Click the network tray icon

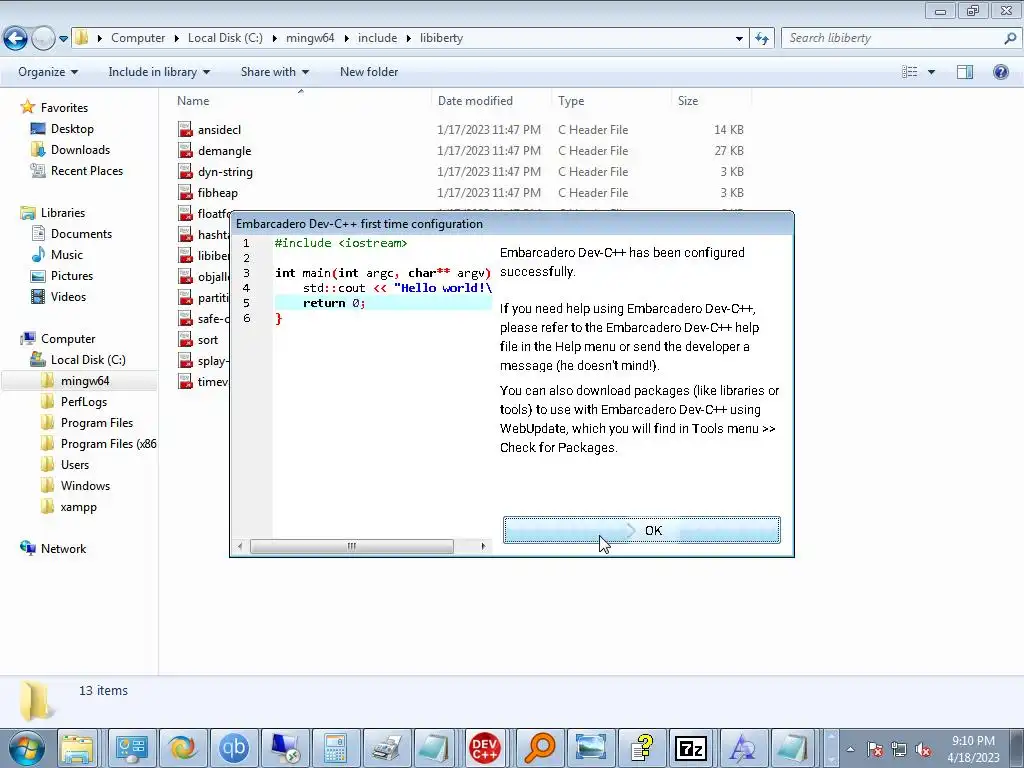coord(899,749)
